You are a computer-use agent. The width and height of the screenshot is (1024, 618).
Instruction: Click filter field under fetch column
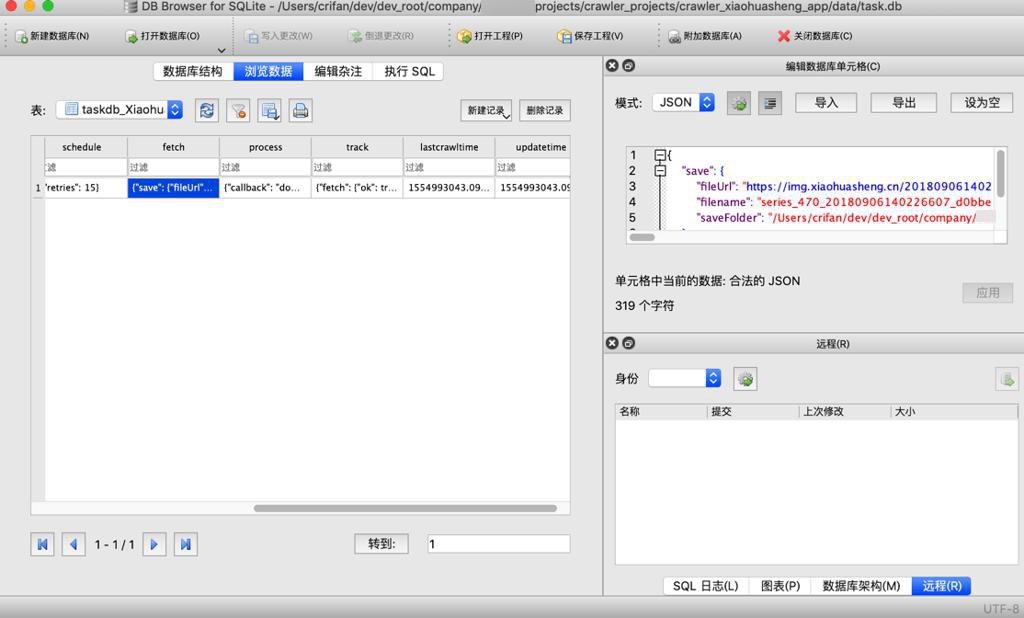coord(173,167)
